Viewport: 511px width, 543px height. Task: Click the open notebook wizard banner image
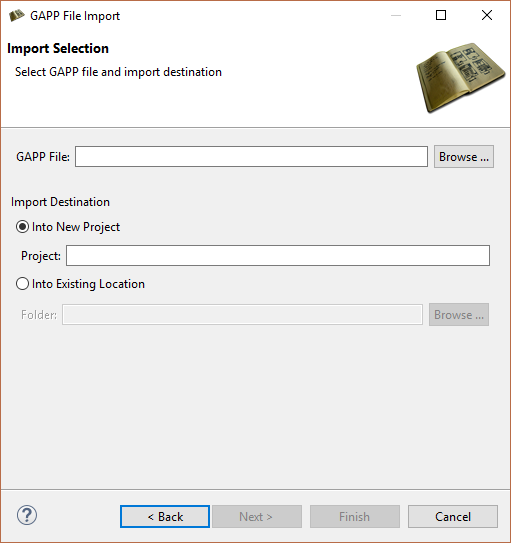pos(460,78)
